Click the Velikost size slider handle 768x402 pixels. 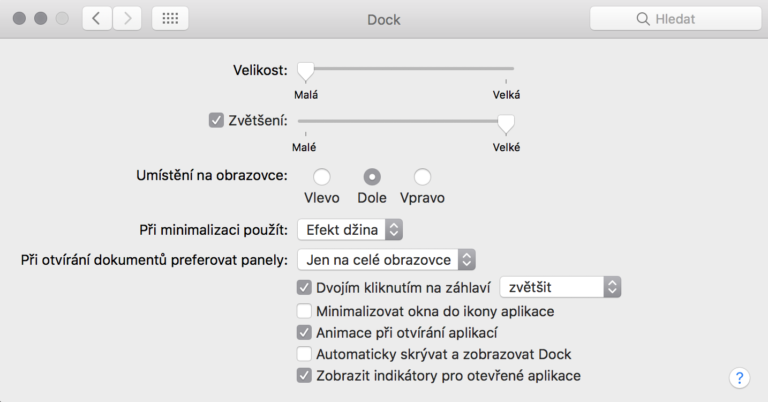click(306, 70)
